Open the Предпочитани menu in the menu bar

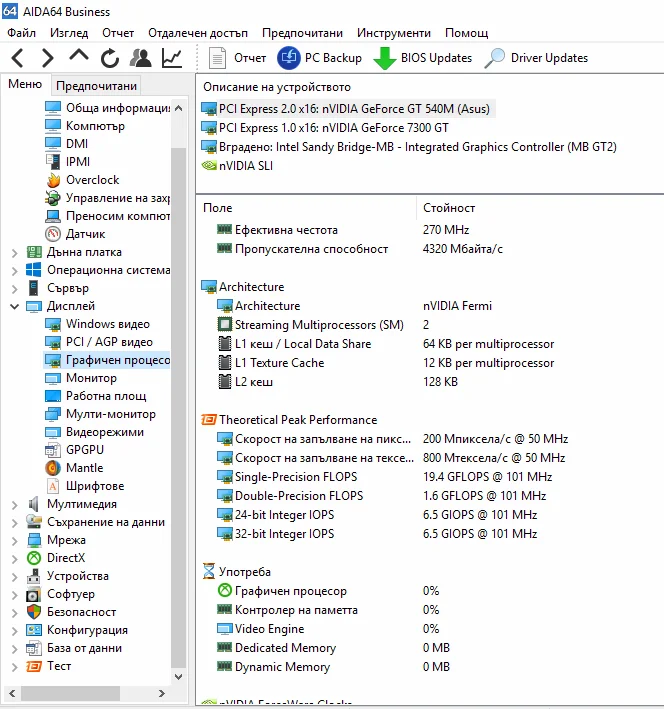tap(303, 33)
